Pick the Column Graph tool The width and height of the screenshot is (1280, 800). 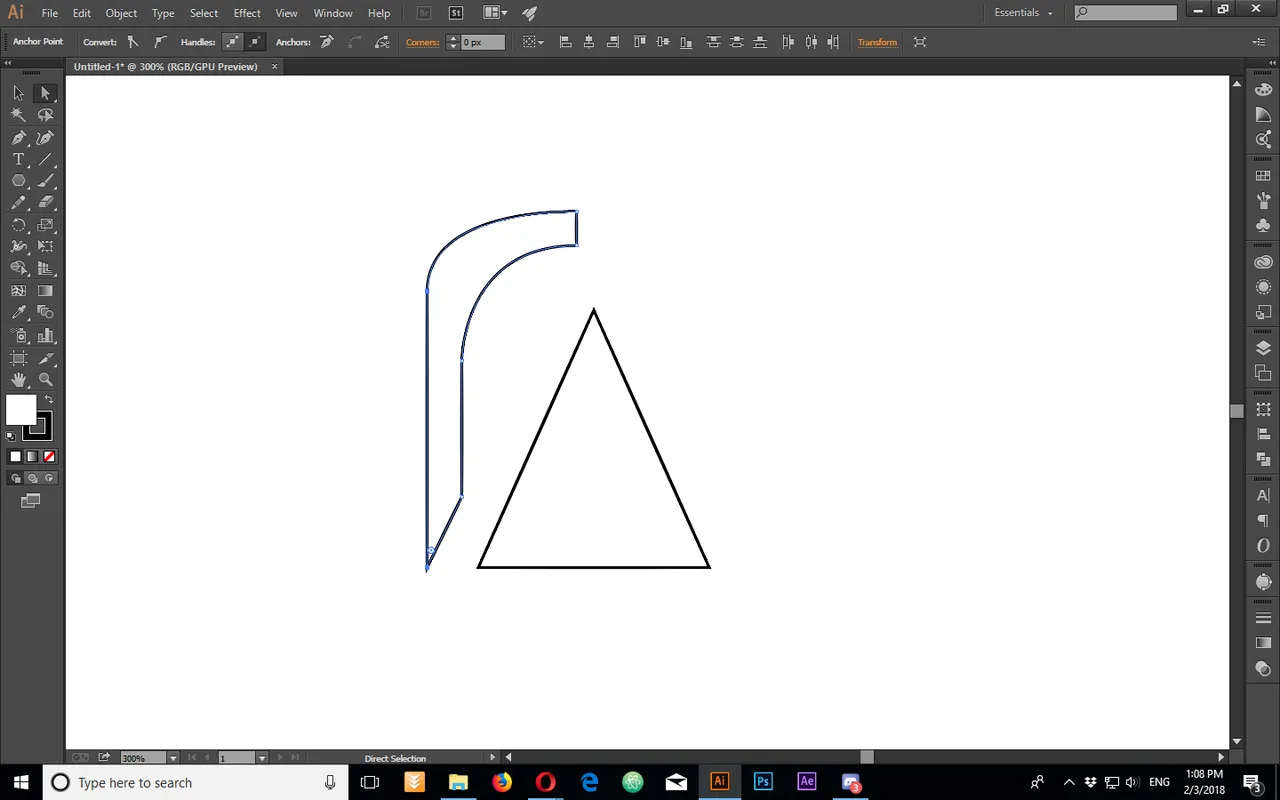[45, 336]
